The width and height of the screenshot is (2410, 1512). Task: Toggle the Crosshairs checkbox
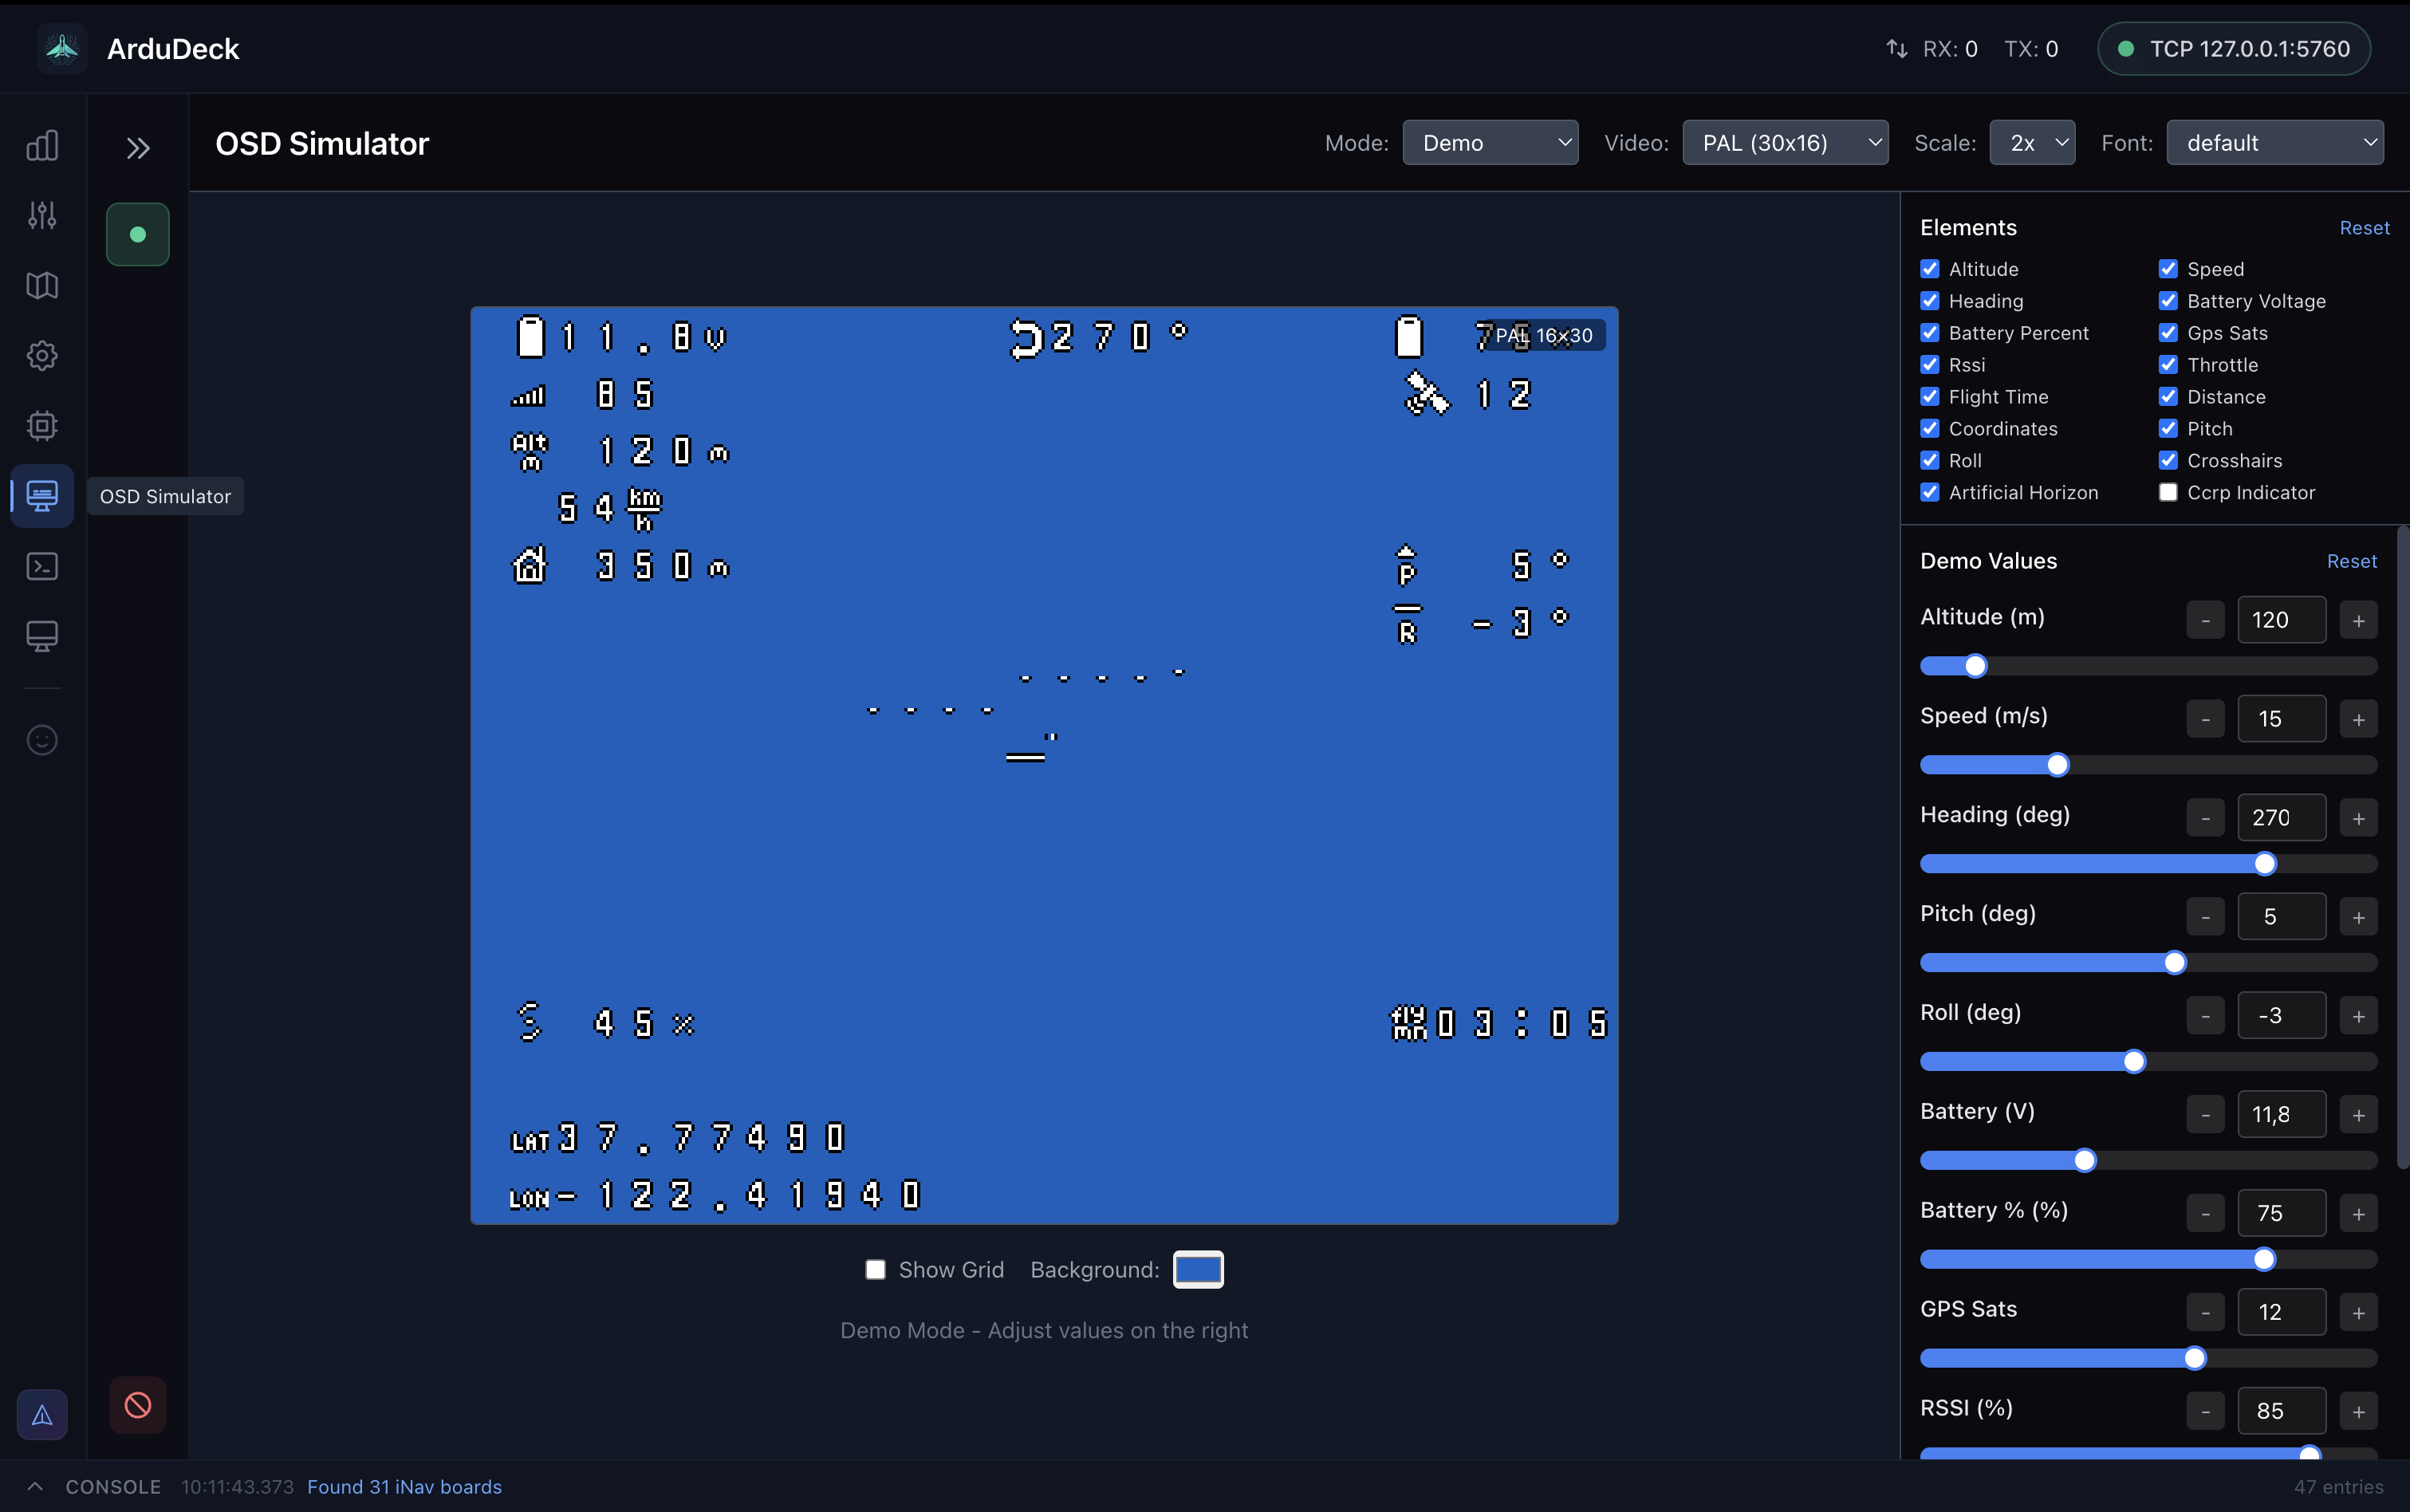2168,460
